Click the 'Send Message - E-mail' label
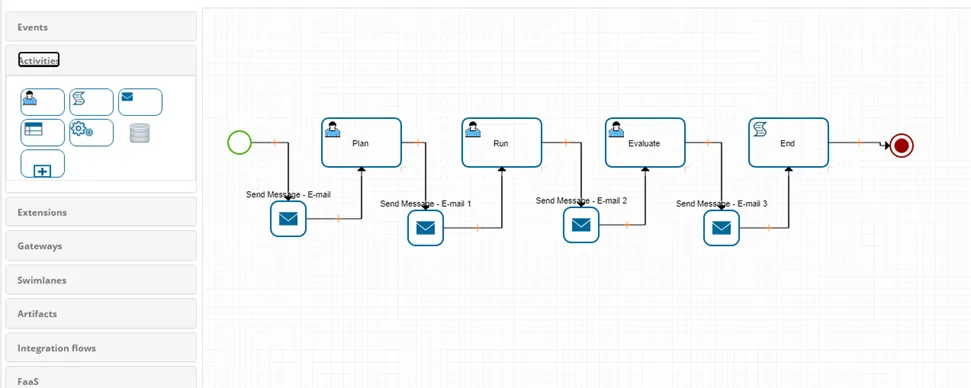Viewport: 971px width, 388px height. [288, 194]
